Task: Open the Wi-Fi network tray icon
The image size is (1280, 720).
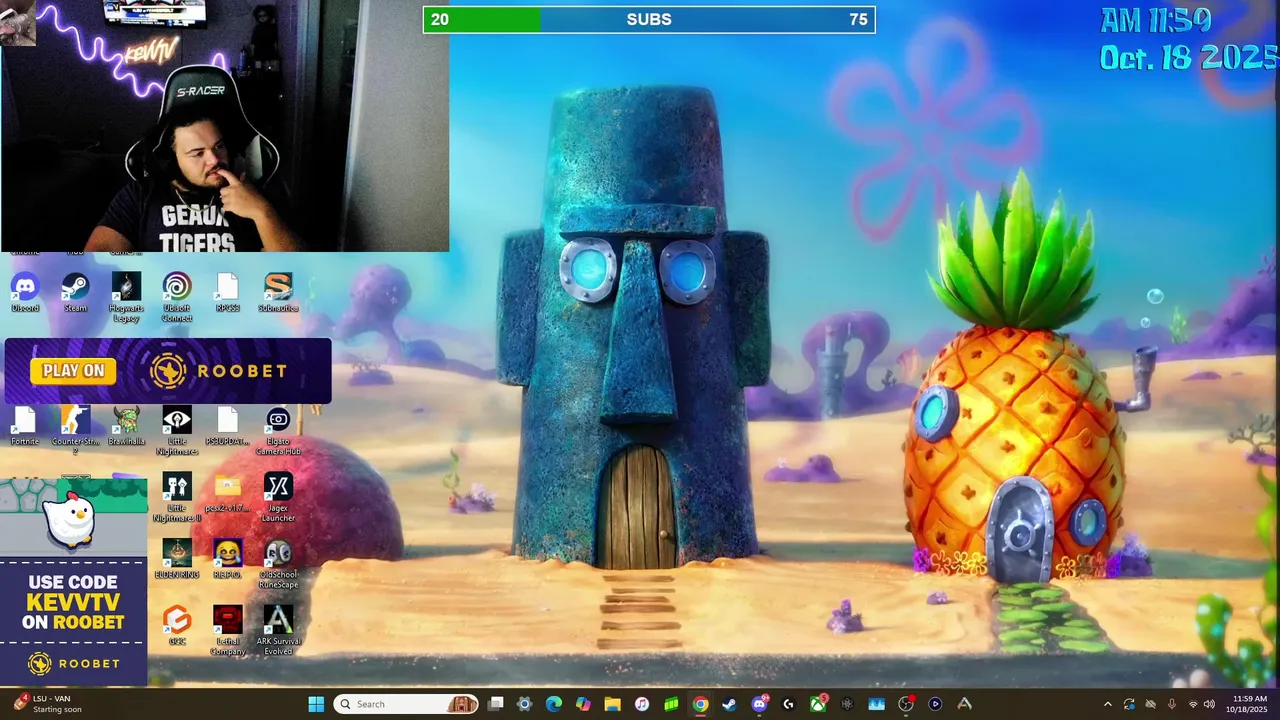Action: click(1193, 704)
